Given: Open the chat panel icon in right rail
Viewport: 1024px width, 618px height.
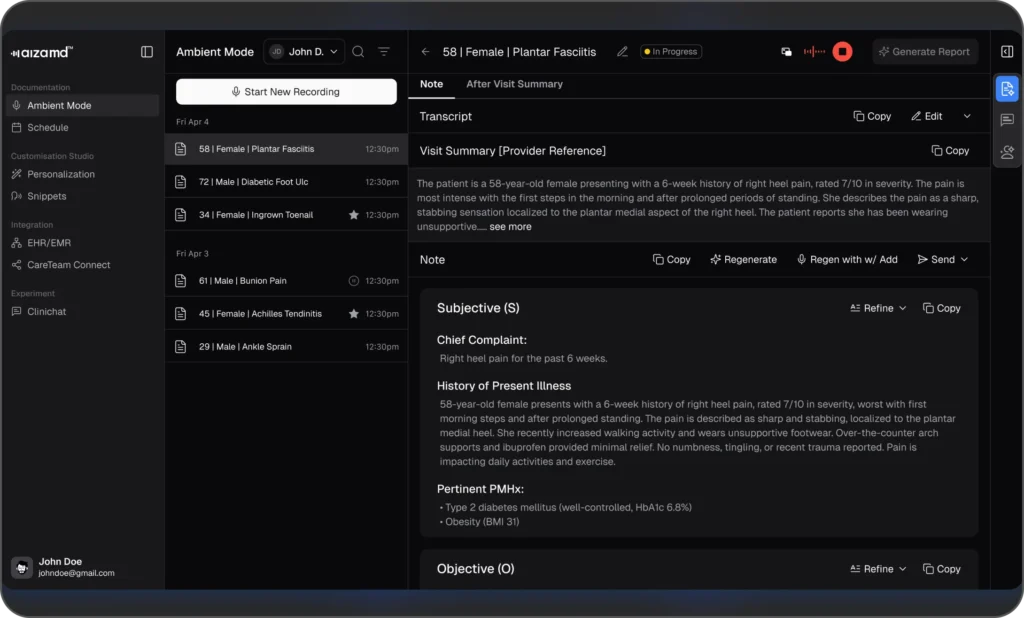Looking at the screenshot, I should click(1007, 120).
